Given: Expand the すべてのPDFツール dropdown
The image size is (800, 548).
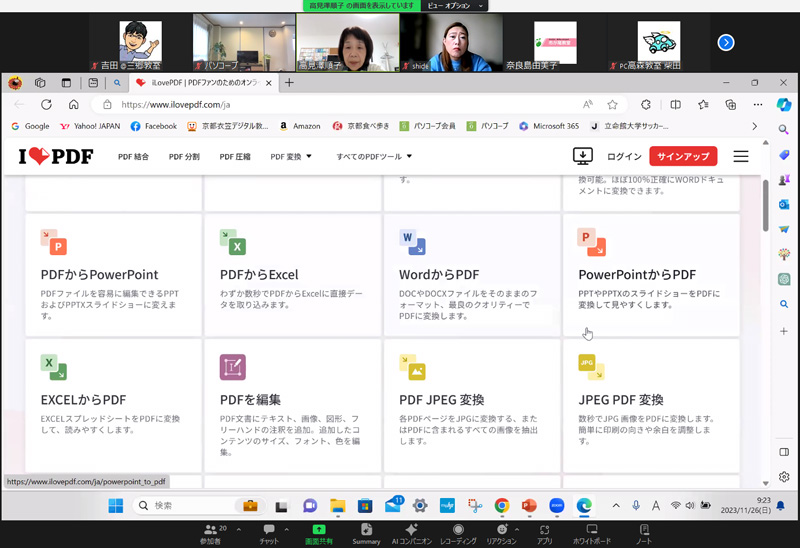Looking at the screenshot, I should pos(374,156).
